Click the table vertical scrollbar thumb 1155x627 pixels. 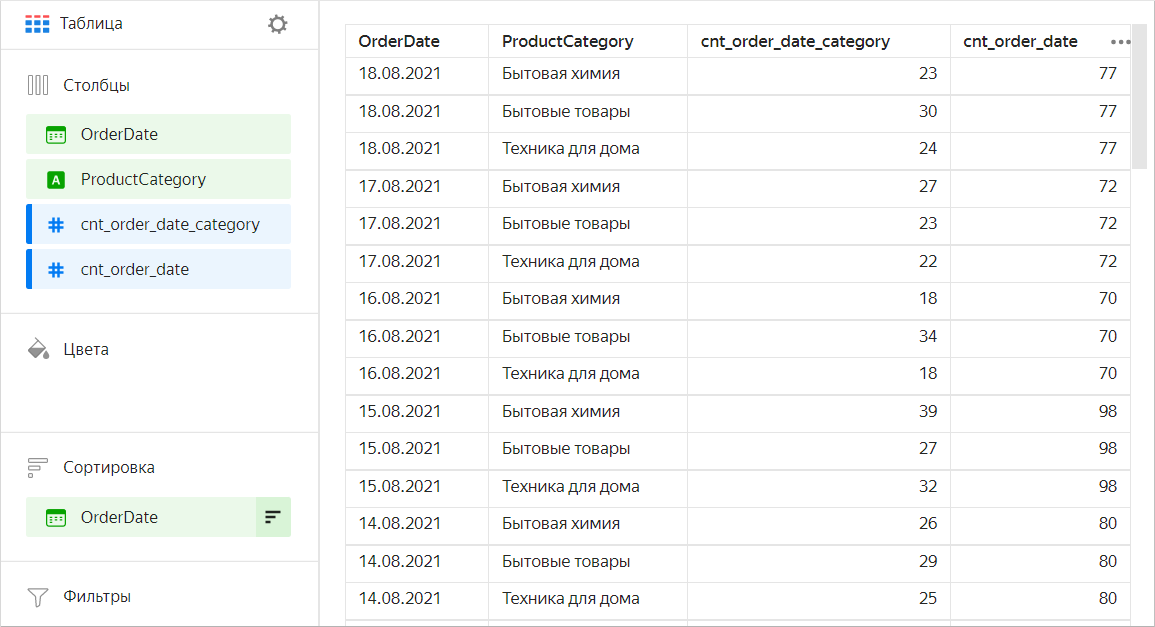(x=1139, y=100)
